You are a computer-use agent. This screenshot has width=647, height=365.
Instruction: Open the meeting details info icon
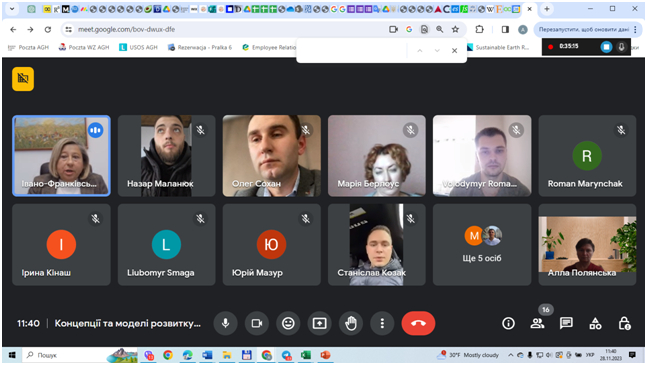point(508,323)
